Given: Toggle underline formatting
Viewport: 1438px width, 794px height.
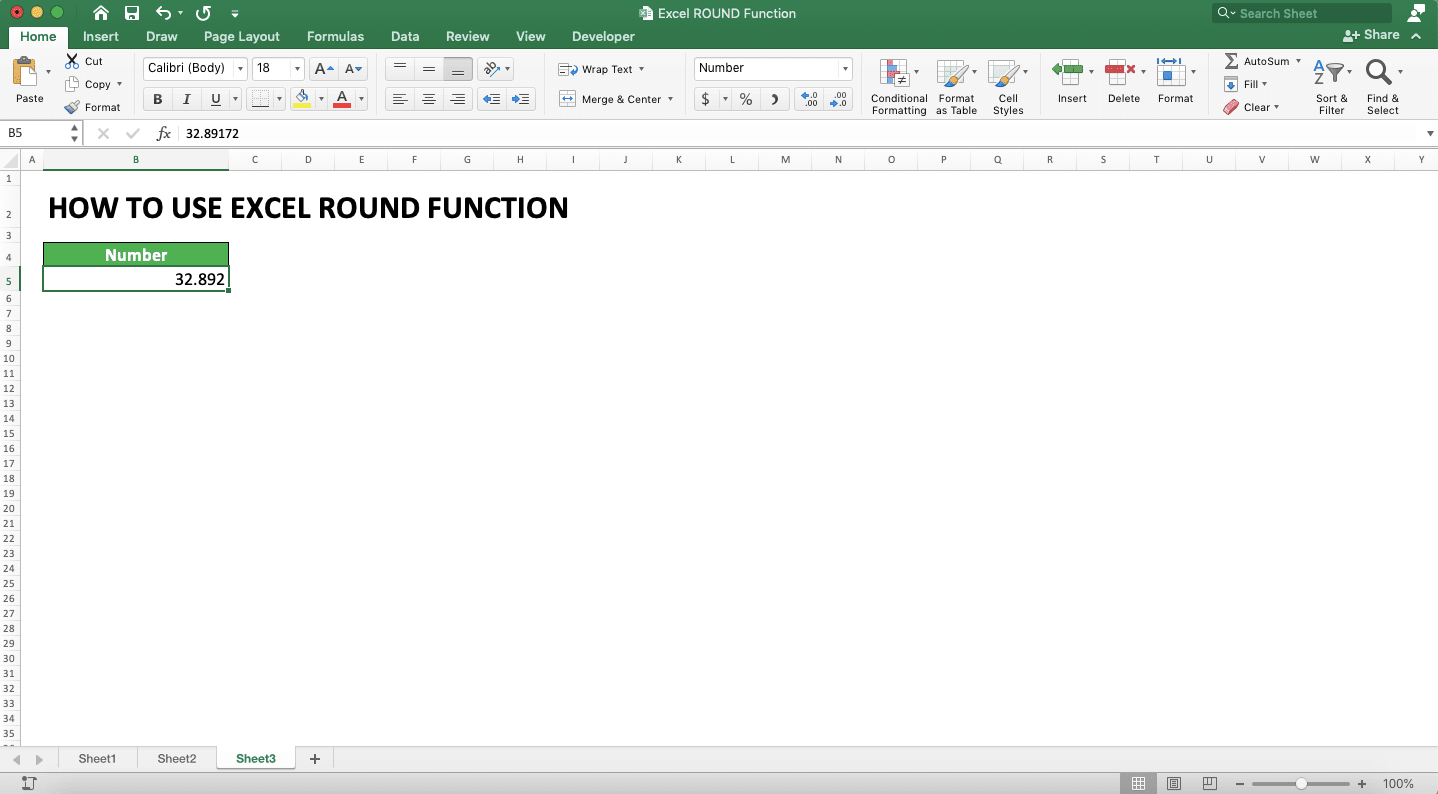Looking at the screenshot, I should click(x=215, y=99).
